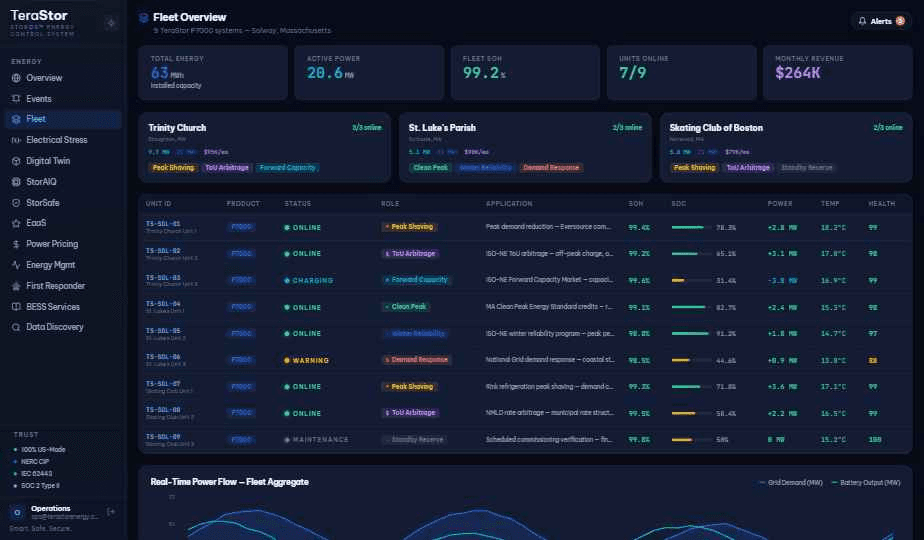Open unit TS-SOL-09
The image size is (924, 540).
coord(163,437)
